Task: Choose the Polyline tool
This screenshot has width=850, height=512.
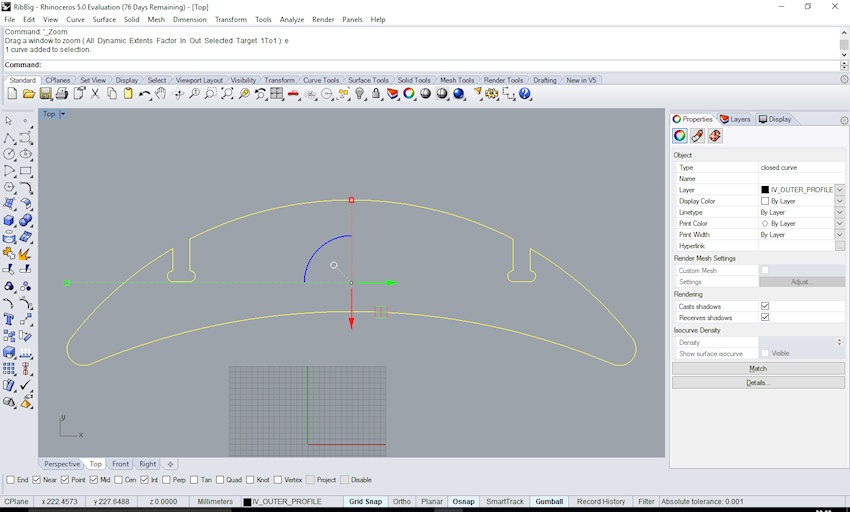Action: (x=9, y=138)
